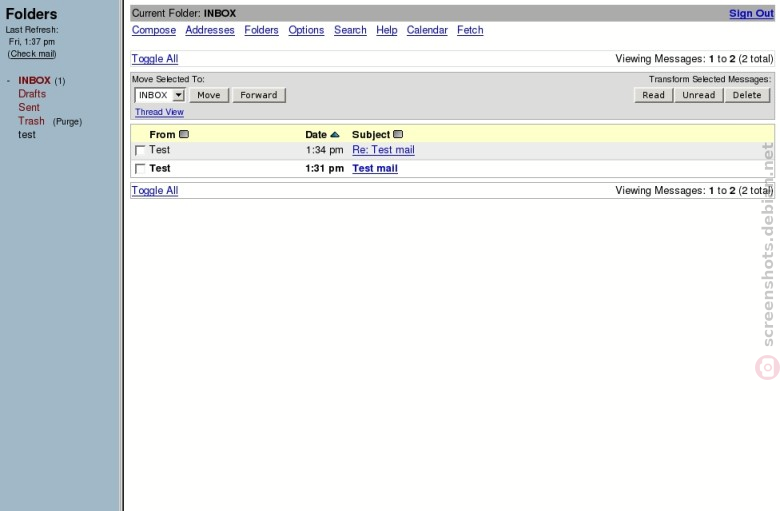Mark selected messages as Unread
Viewport: 780px width, 511px height.
coord(698,95)
